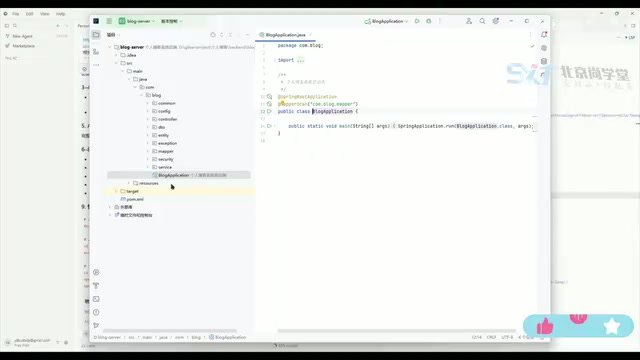Open the Terminal tool window icon

point(96,299)
